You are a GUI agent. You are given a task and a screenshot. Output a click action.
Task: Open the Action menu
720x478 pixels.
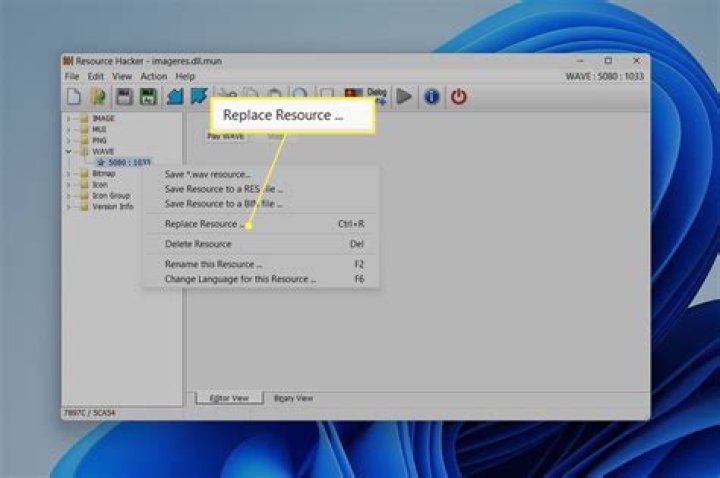(153, 76)
